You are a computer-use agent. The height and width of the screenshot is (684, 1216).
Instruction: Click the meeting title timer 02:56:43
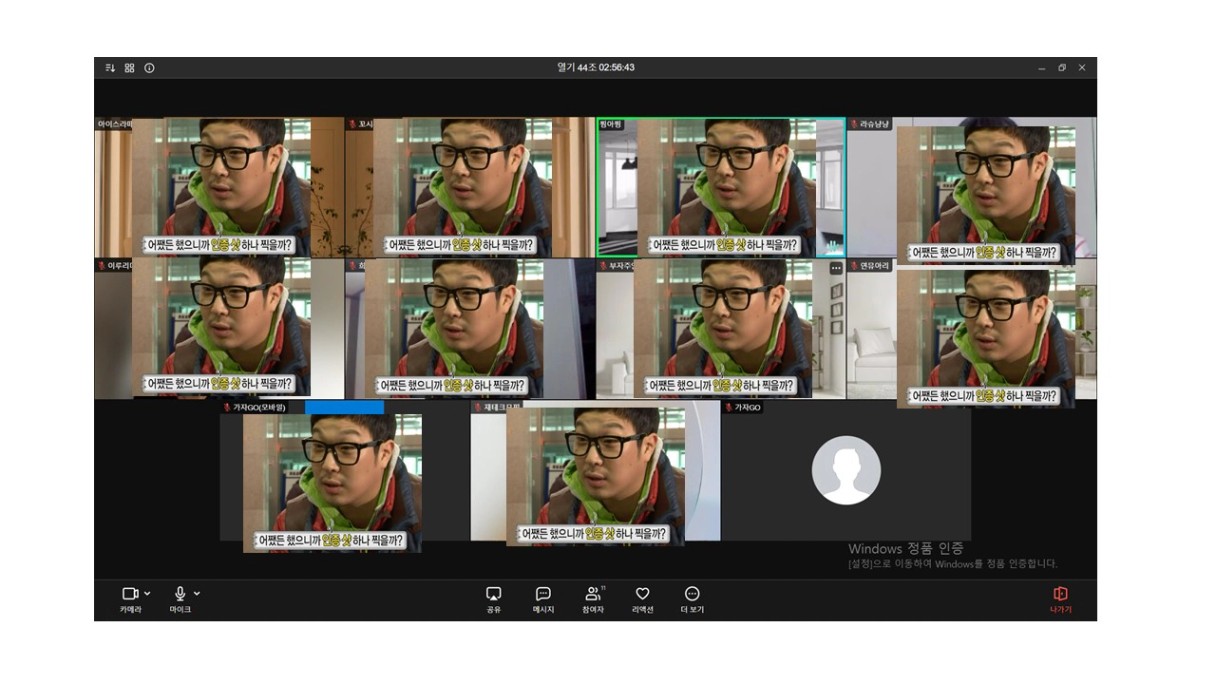[x=616, y=68]
